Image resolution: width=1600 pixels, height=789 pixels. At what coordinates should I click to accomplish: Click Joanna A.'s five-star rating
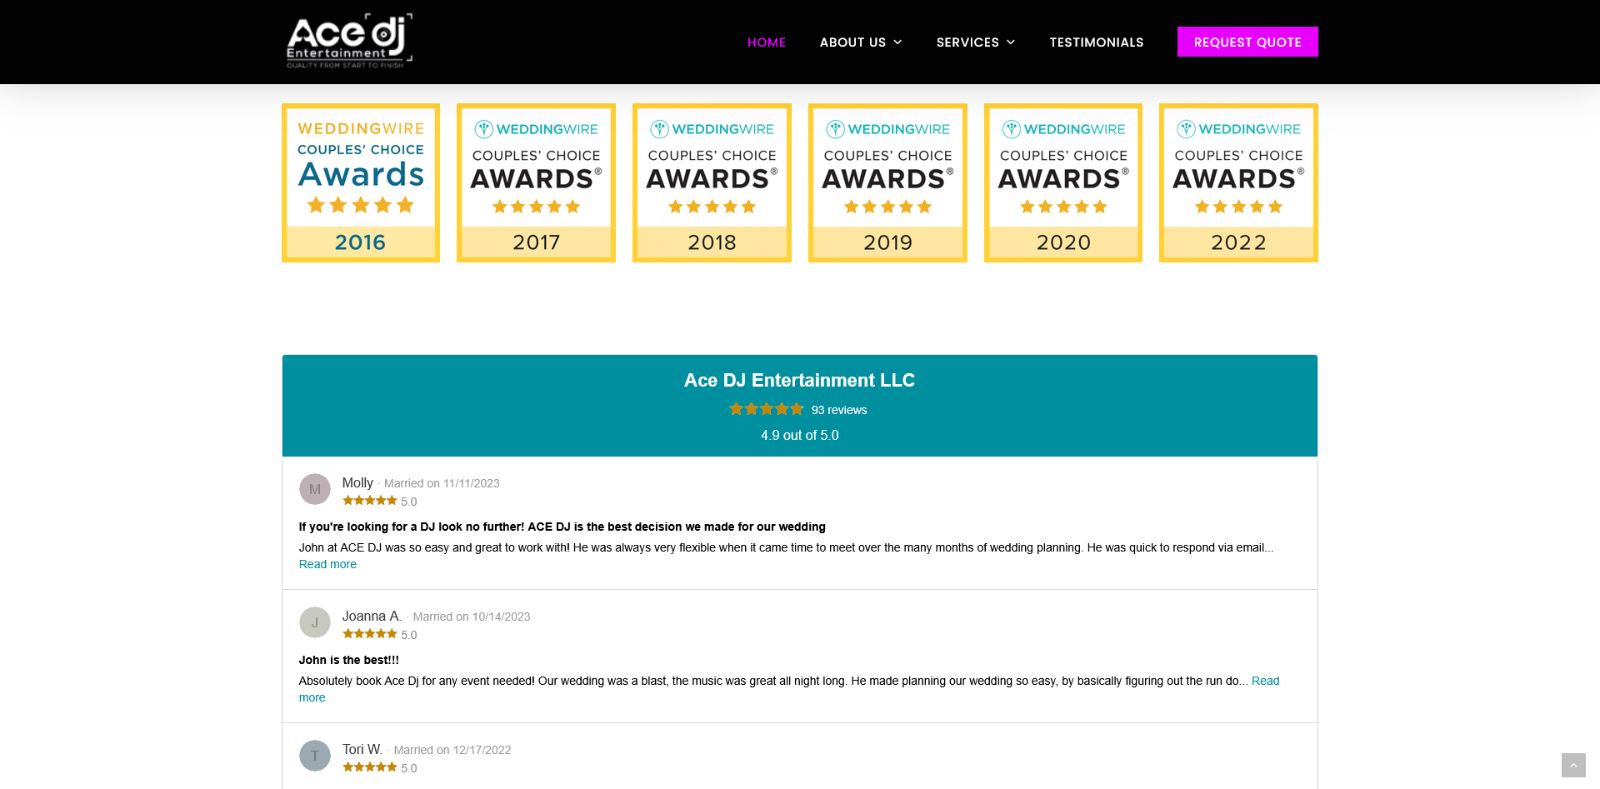coord(370,634)
